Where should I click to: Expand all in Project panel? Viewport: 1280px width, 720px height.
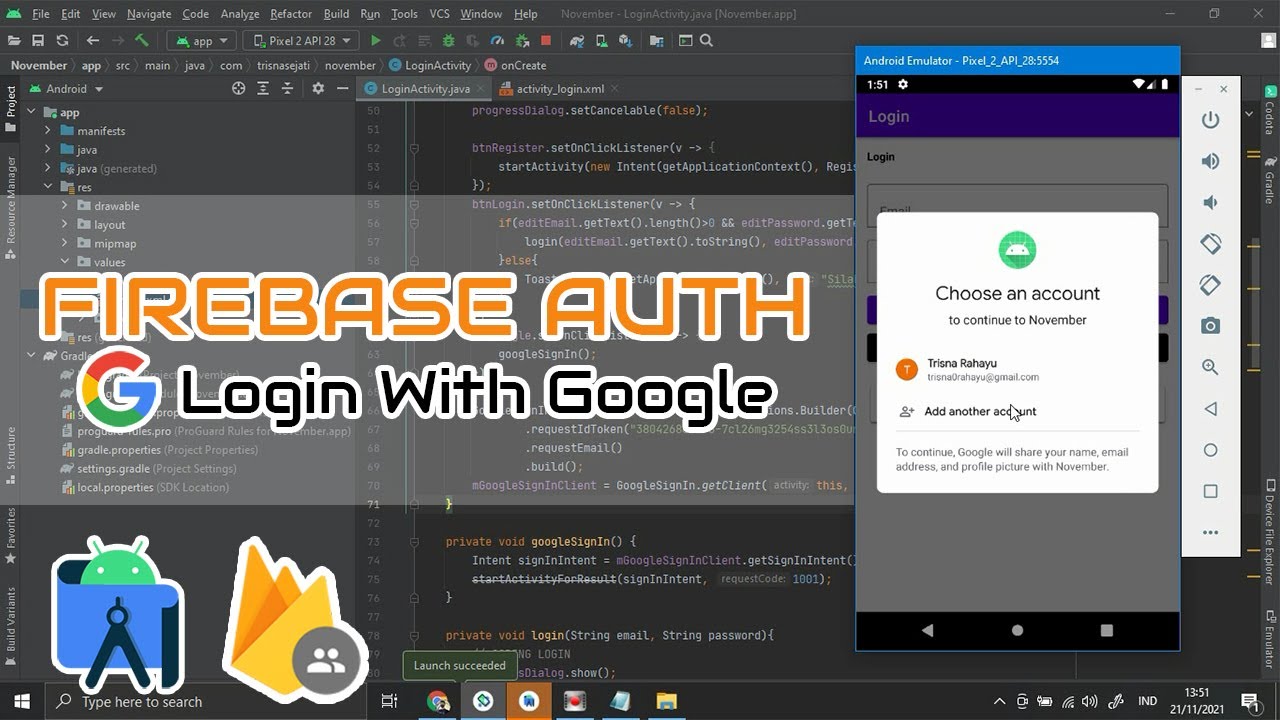click(x=264, y=88)
